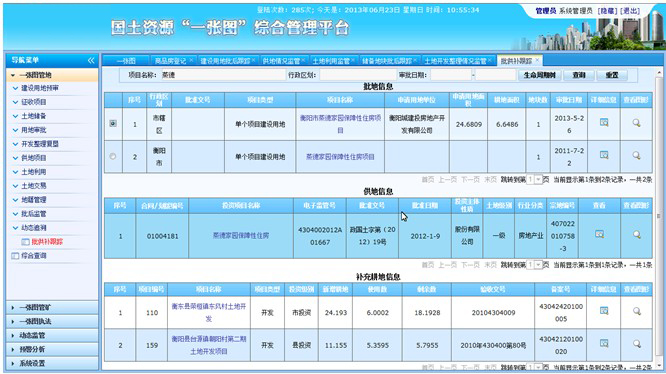Click the map magnifier icon in the 供地信息 row
This screenshot has width=666, height=374.
636,234
